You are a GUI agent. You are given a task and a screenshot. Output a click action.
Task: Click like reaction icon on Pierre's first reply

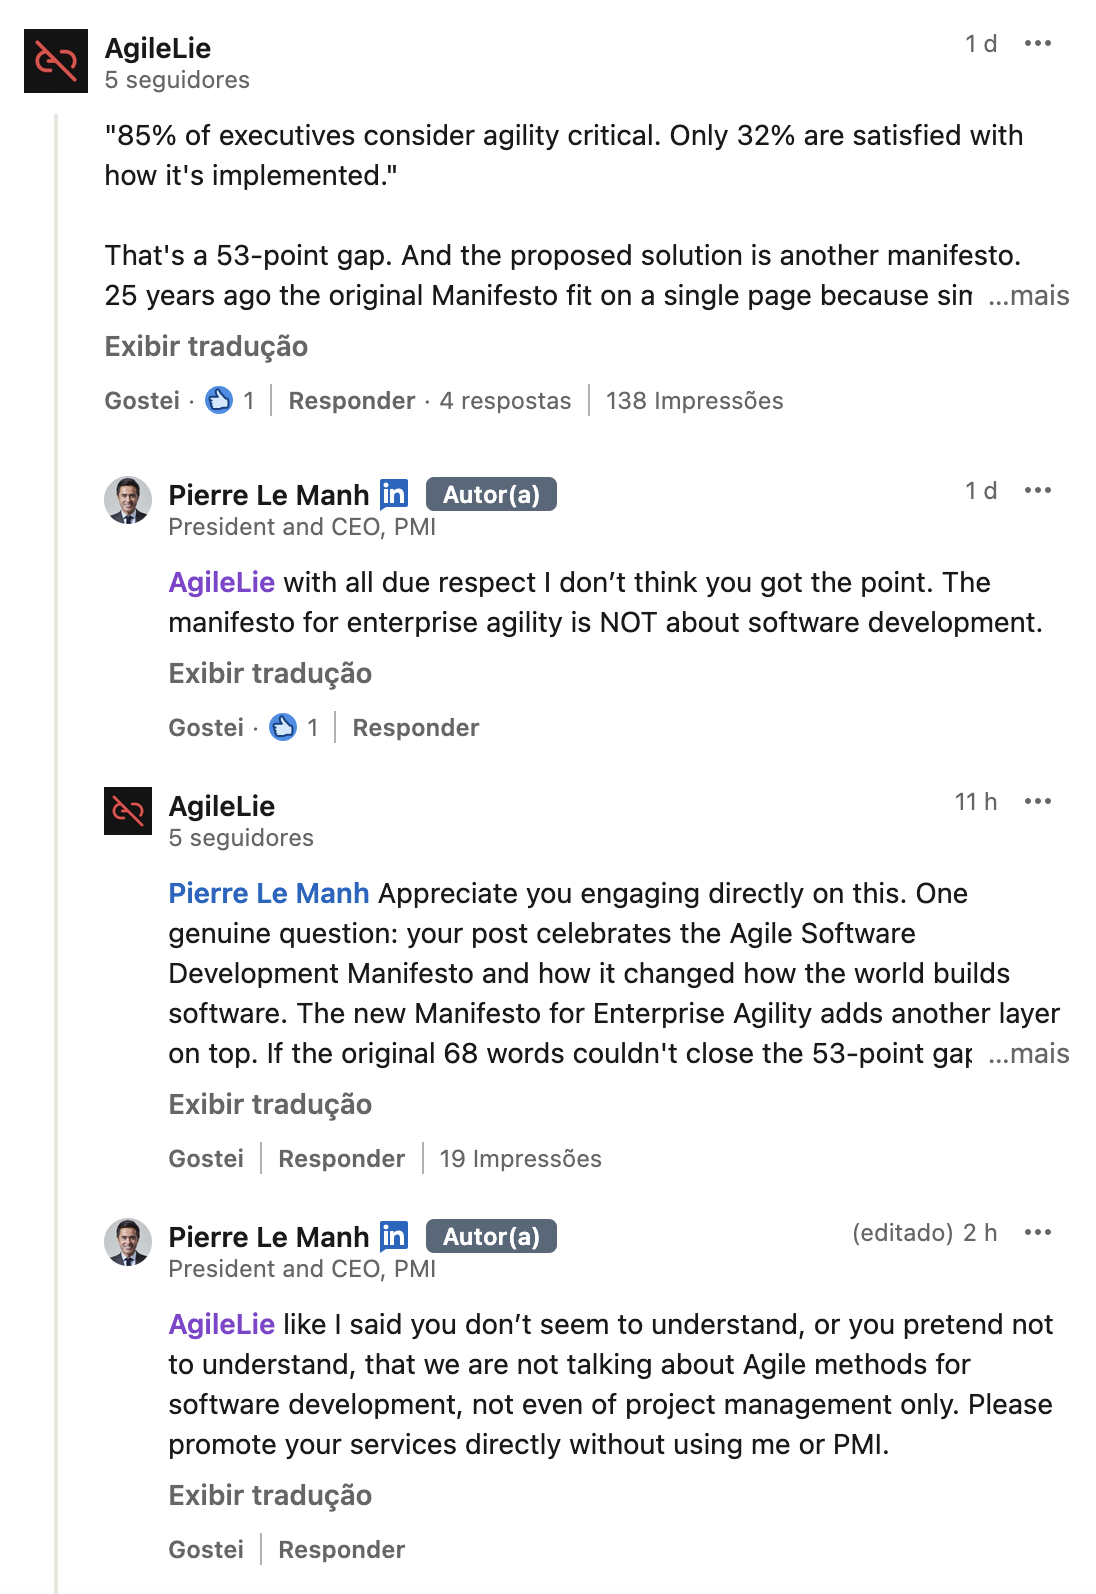tap(283, 727)
